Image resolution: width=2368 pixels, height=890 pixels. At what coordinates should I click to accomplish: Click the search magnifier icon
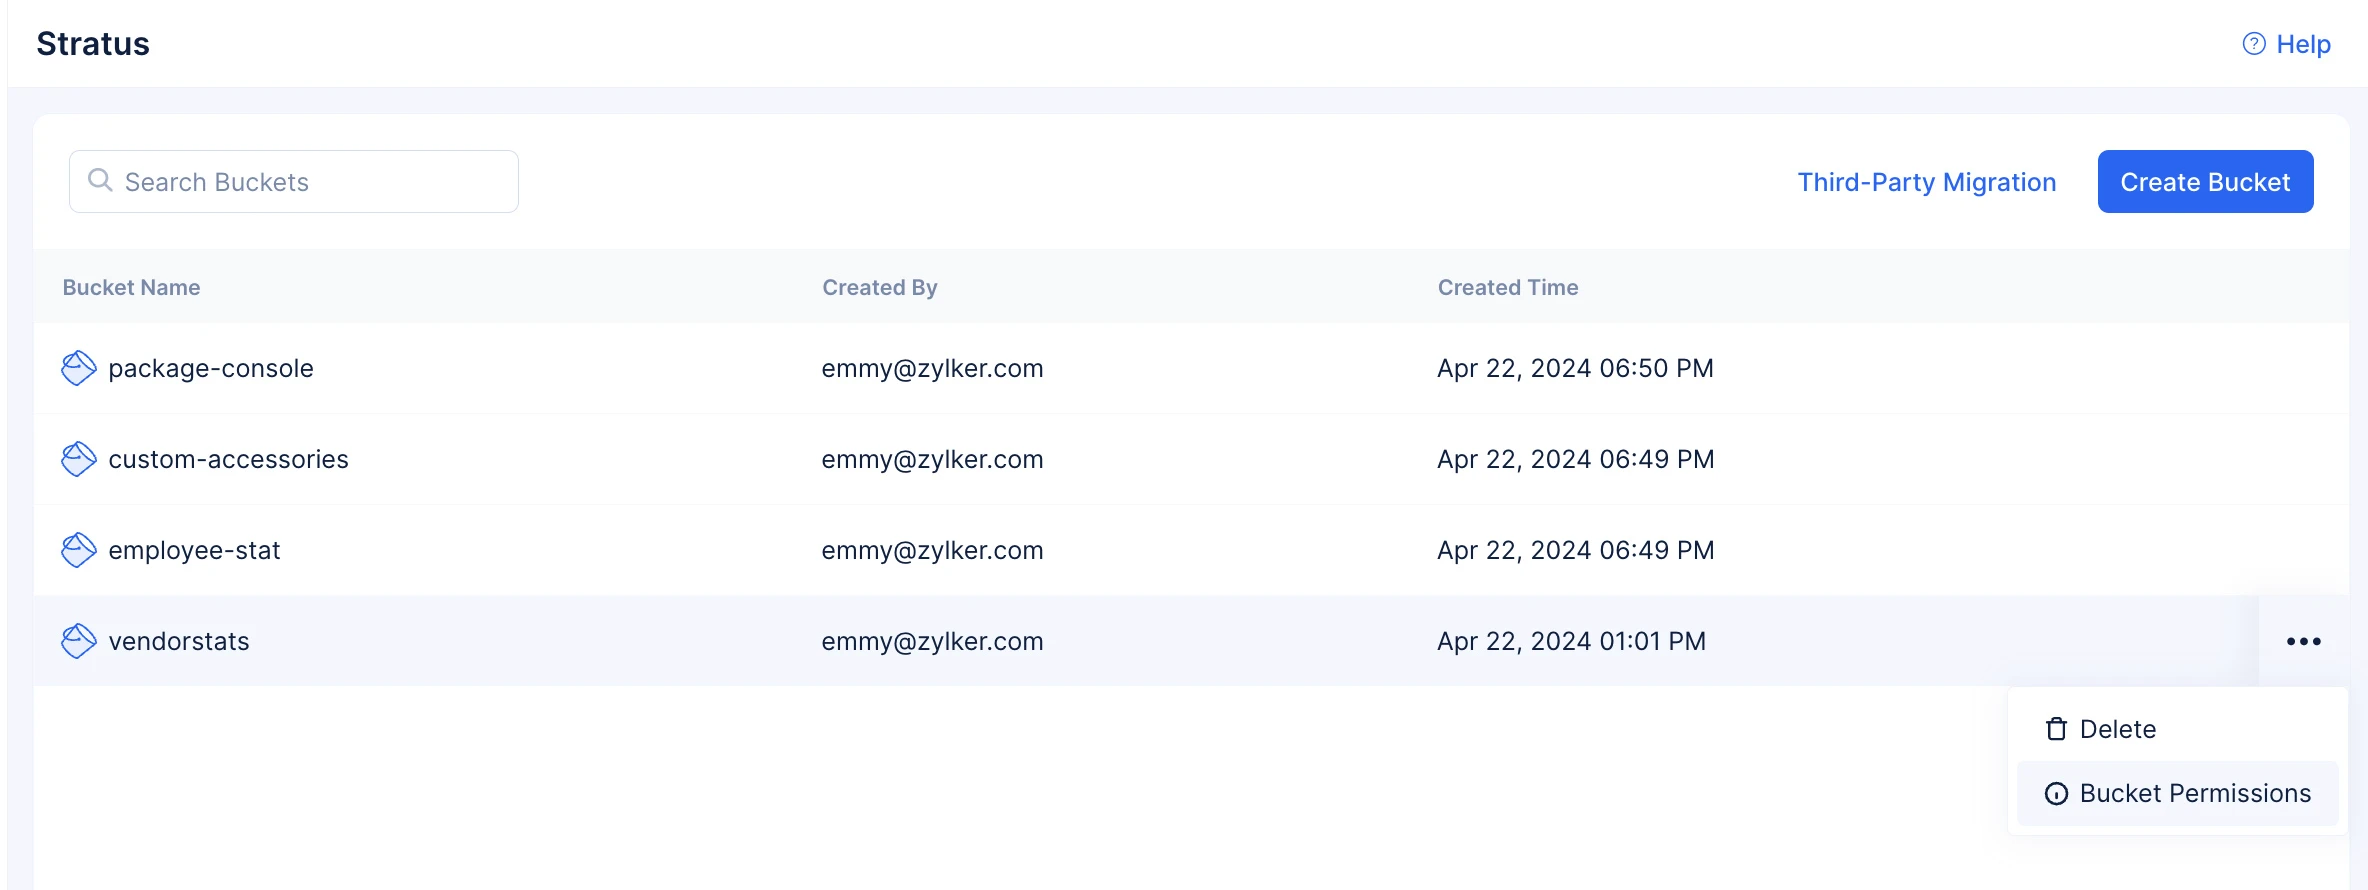(x=100, y=180)
